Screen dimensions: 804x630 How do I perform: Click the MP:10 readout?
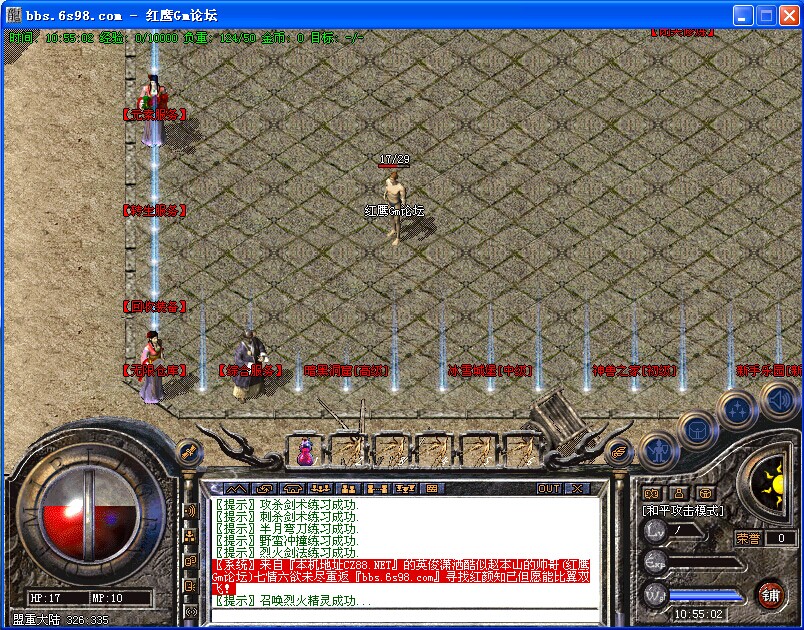point(107,598)
